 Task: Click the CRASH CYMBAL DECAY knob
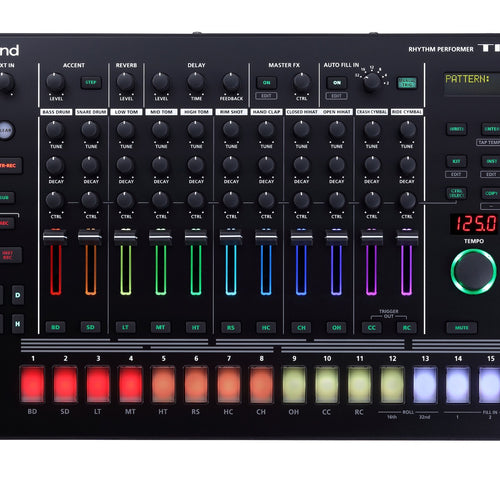coord(372,165)
